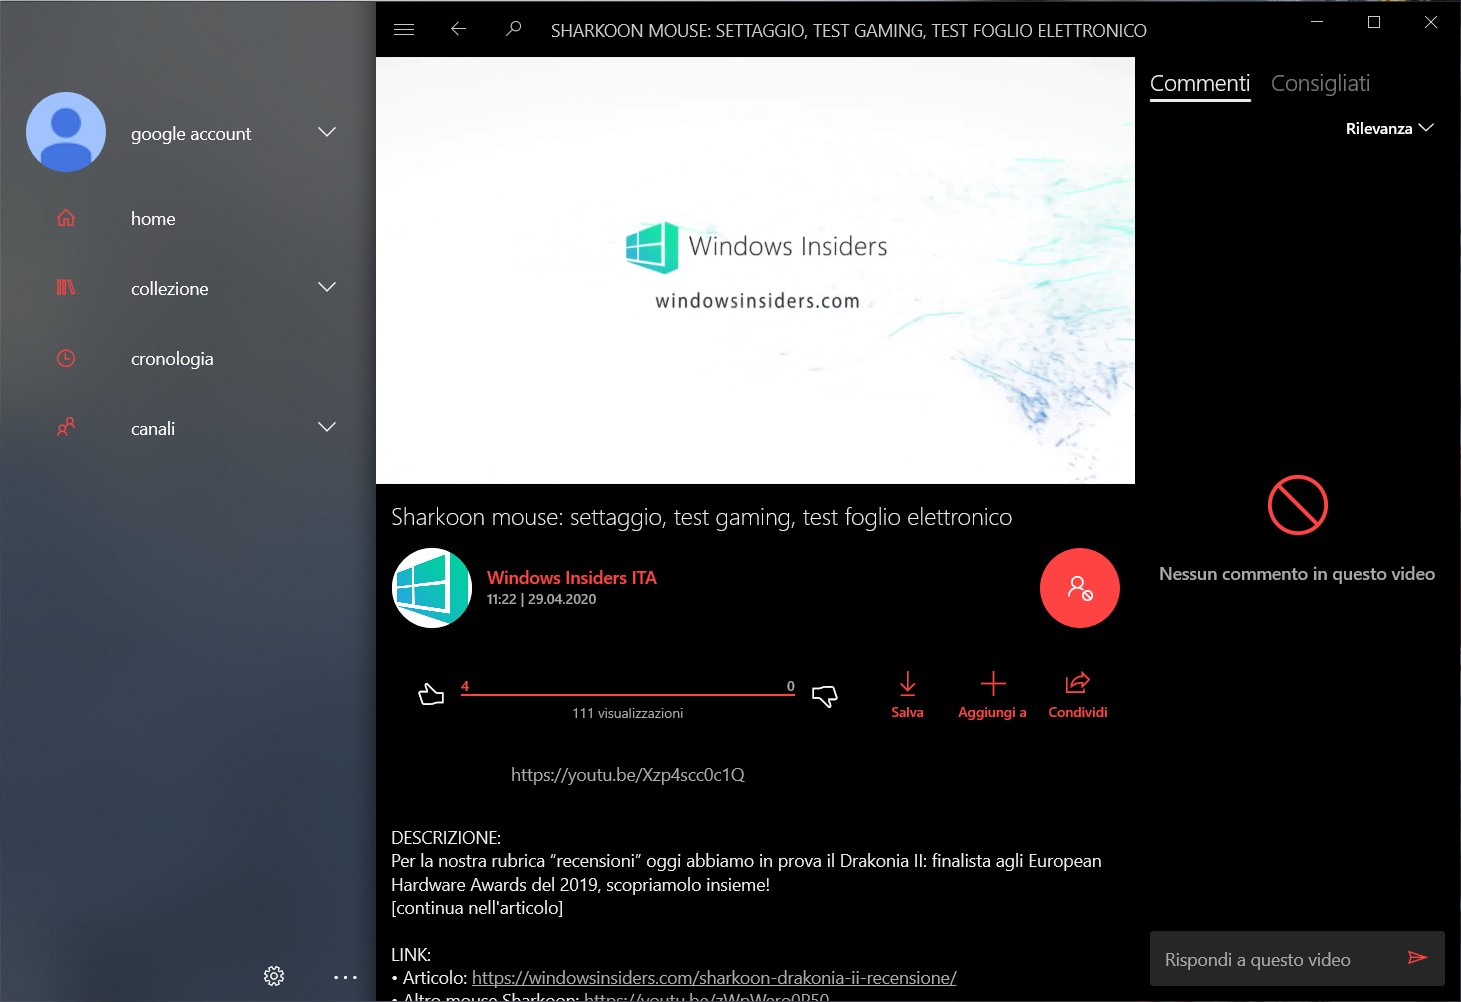Open the windowsinsiders.com sharkoon article link
This screenshot has width=1461, height=1002.
point(714,978)
